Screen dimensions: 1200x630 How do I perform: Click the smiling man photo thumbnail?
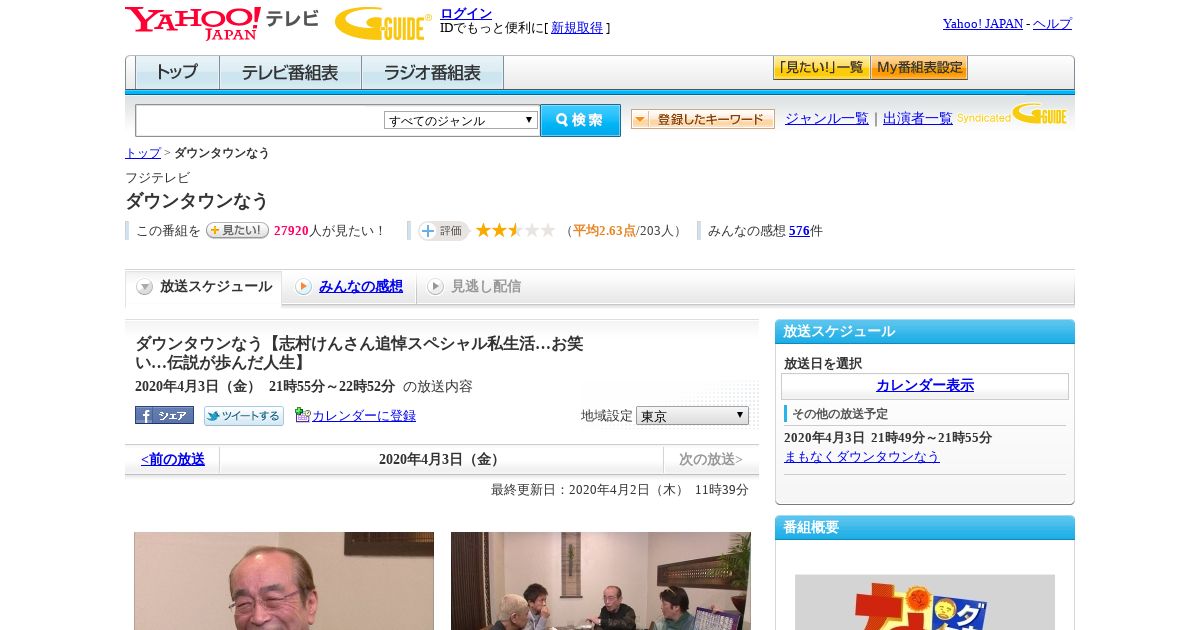284,581
